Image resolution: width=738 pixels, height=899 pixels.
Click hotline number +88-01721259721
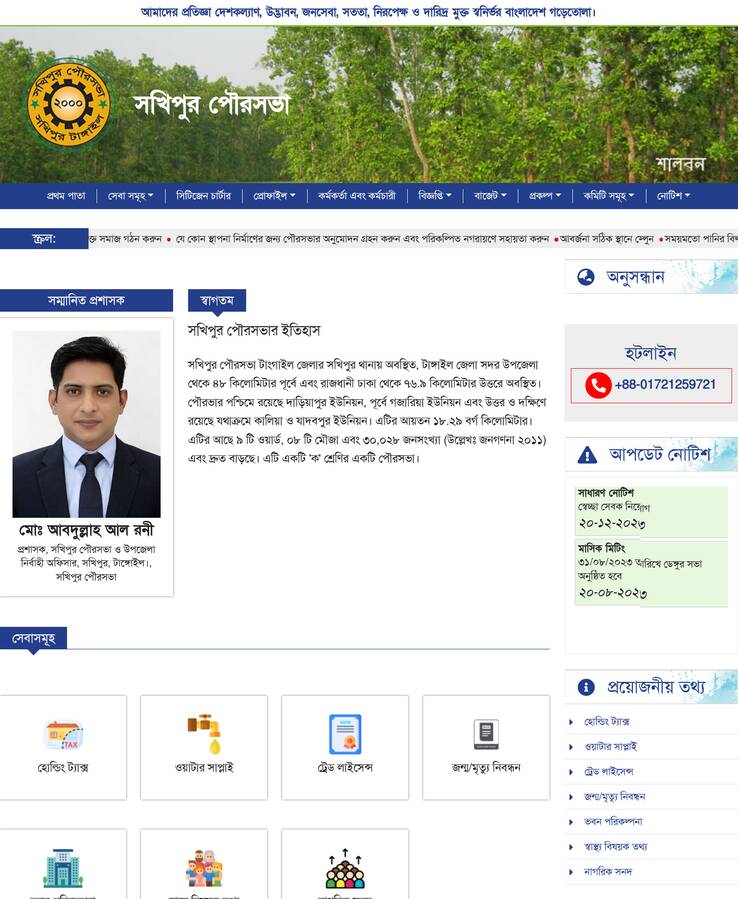[x=665, y=385]
